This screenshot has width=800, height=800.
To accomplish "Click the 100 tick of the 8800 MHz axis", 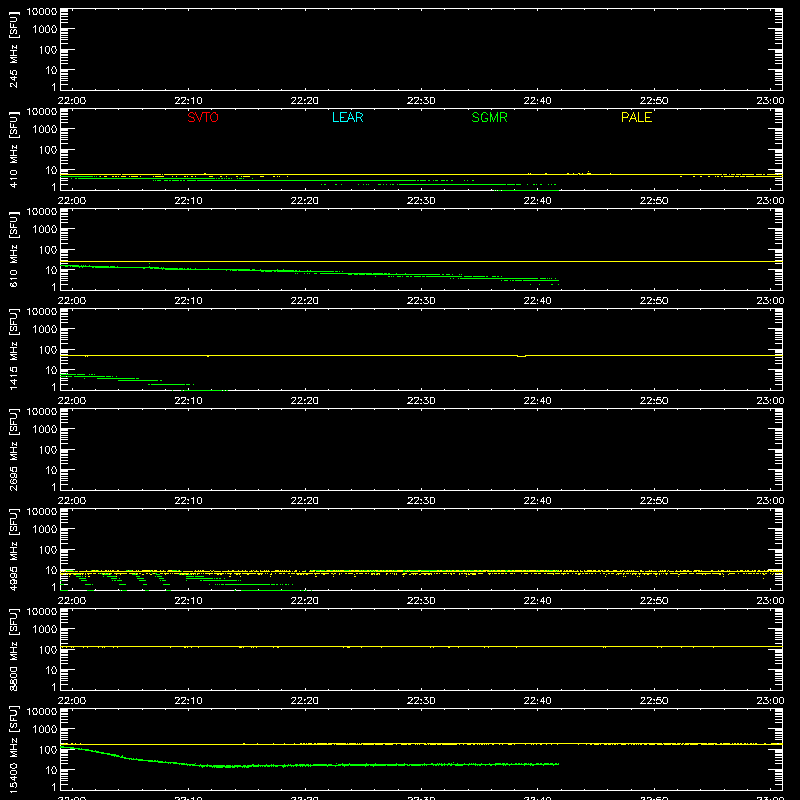I will pos(48,650).
